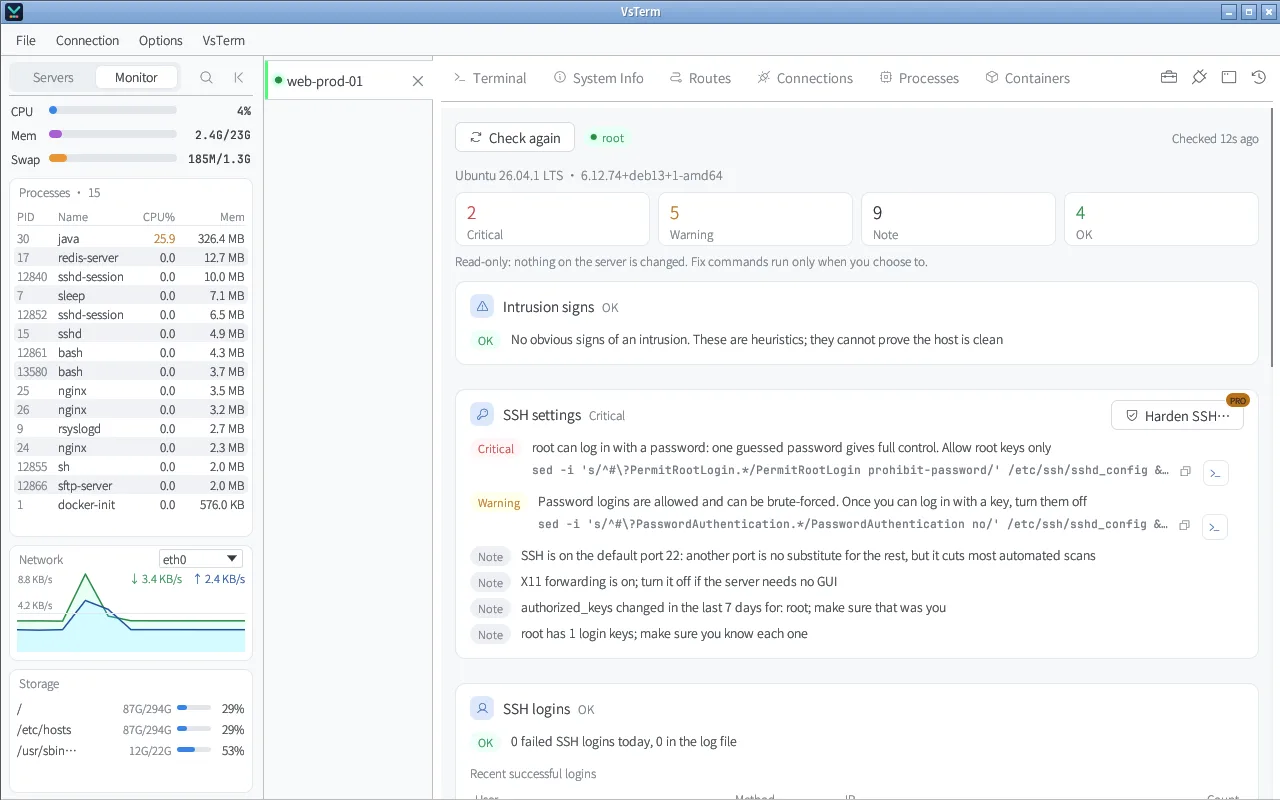The width and height of the screenshot is (1280, 800).
Task: Click the Intrusion signs warning triangle icon
Action: tap(482, 307)
